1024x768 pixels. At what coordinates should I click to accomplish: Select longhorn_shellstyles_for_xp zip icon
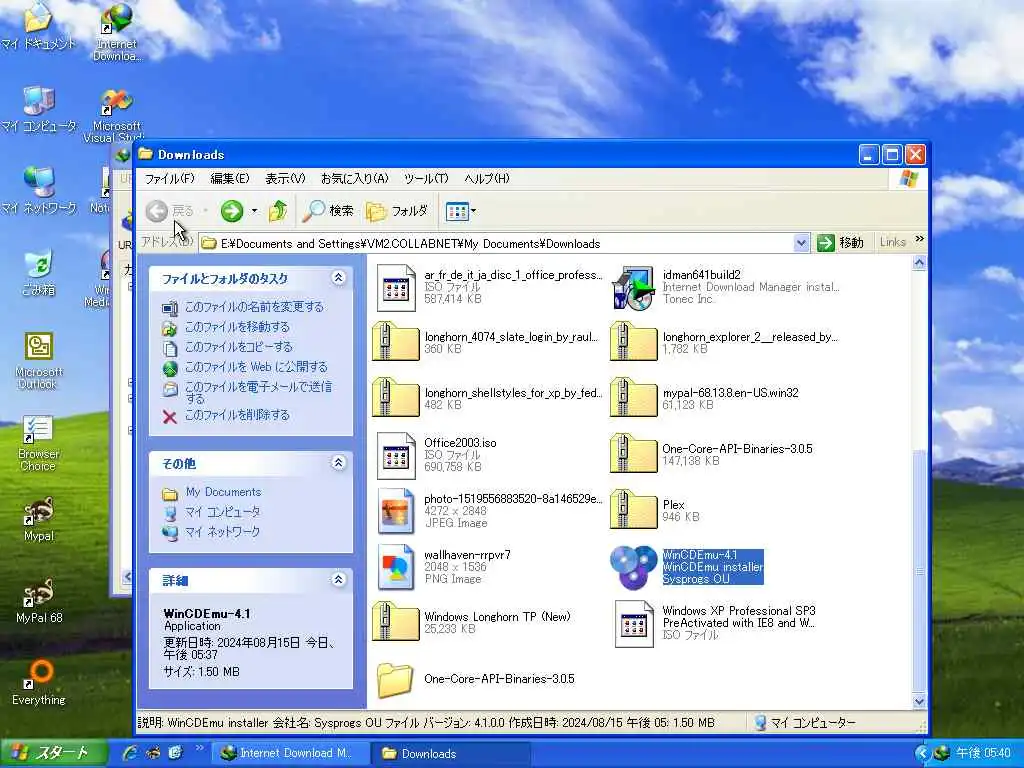click(395, 397)
